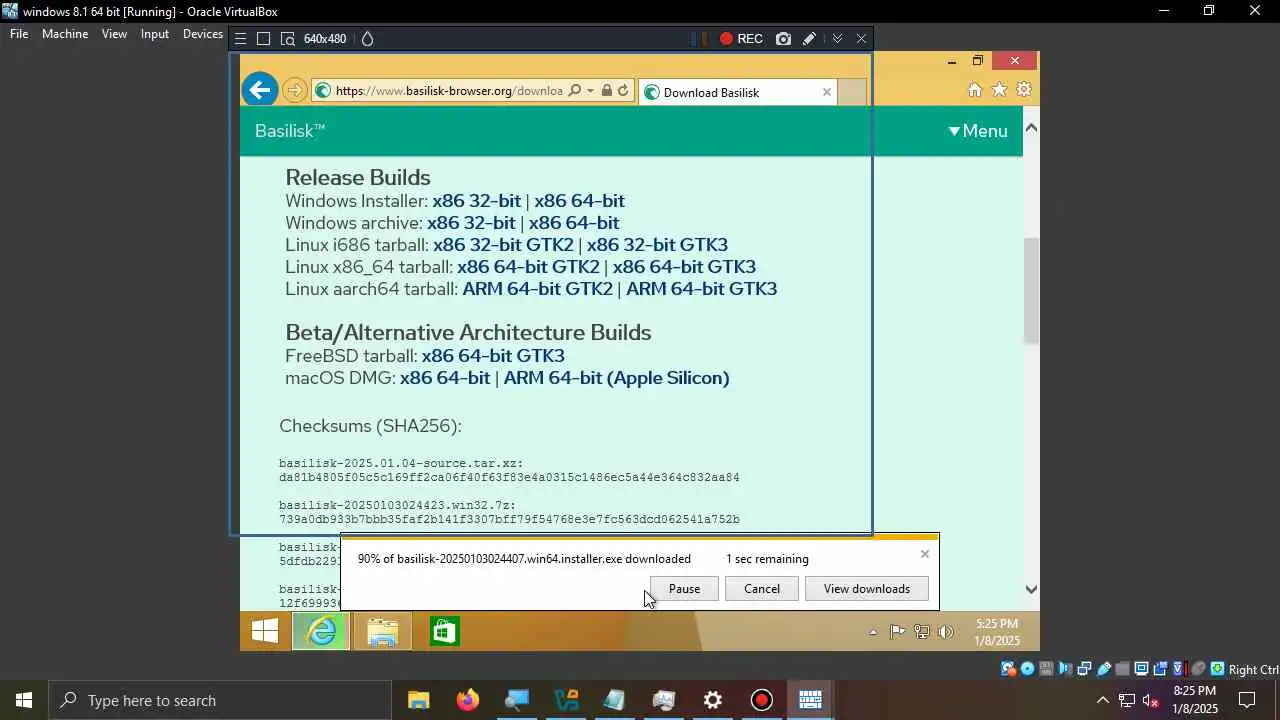Image resolution: width=1280 pixels, height=720 pixels.
Task: Expand the Basilisk site Menu dropdown
Action: click(978, 131)
